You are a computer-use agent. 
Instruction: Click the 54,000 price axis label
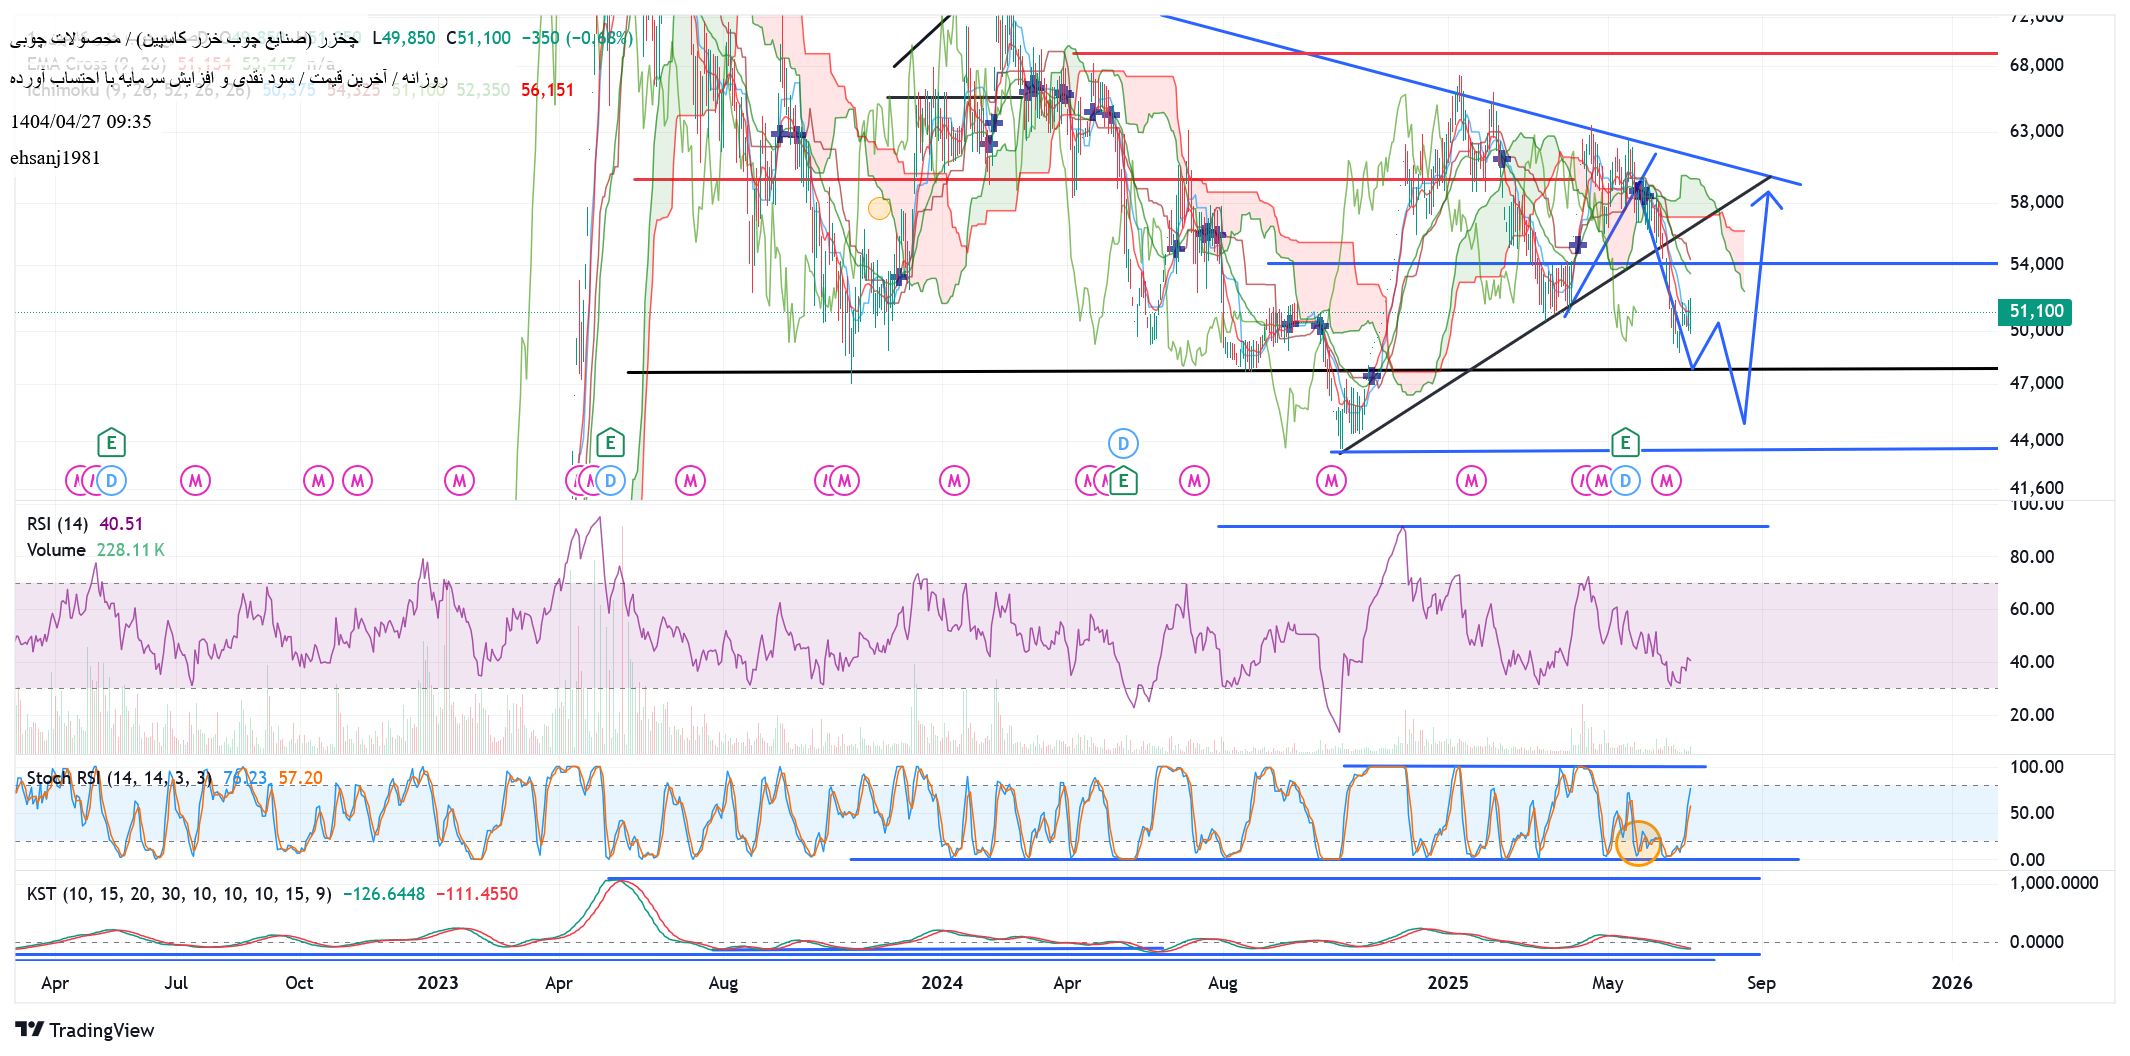2036,264
